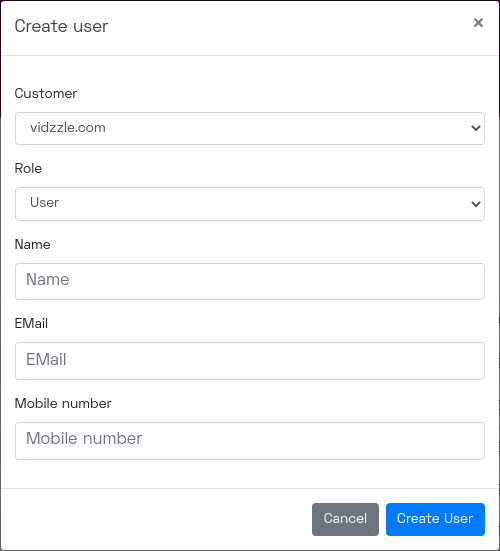Click the Customer field label

pos(46,93)
